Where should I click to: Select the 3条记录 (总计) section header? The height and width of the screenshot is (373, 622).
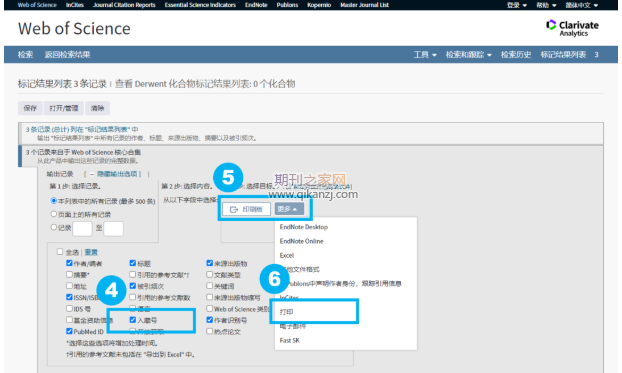pyautogui.click(x=82, y=129)
